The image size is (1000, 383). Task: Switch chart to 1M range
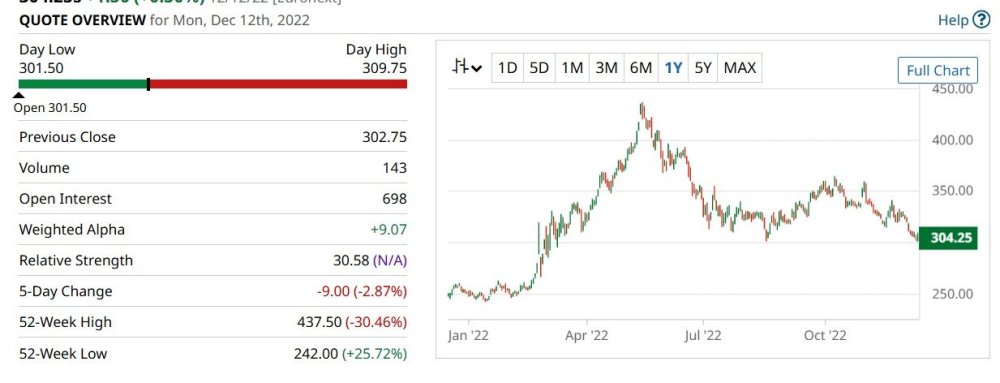coord(572,68)
